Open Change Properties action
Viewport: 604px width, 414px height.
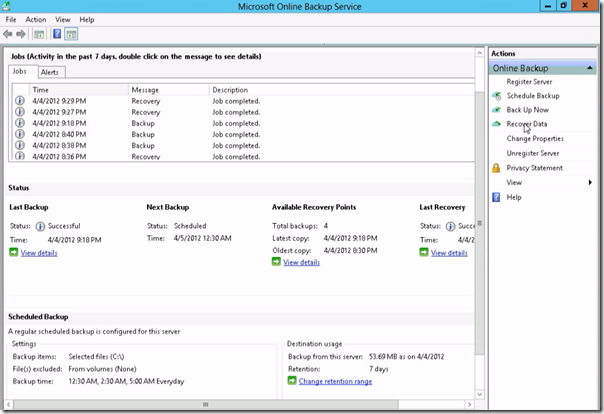(x=535, y=139)
